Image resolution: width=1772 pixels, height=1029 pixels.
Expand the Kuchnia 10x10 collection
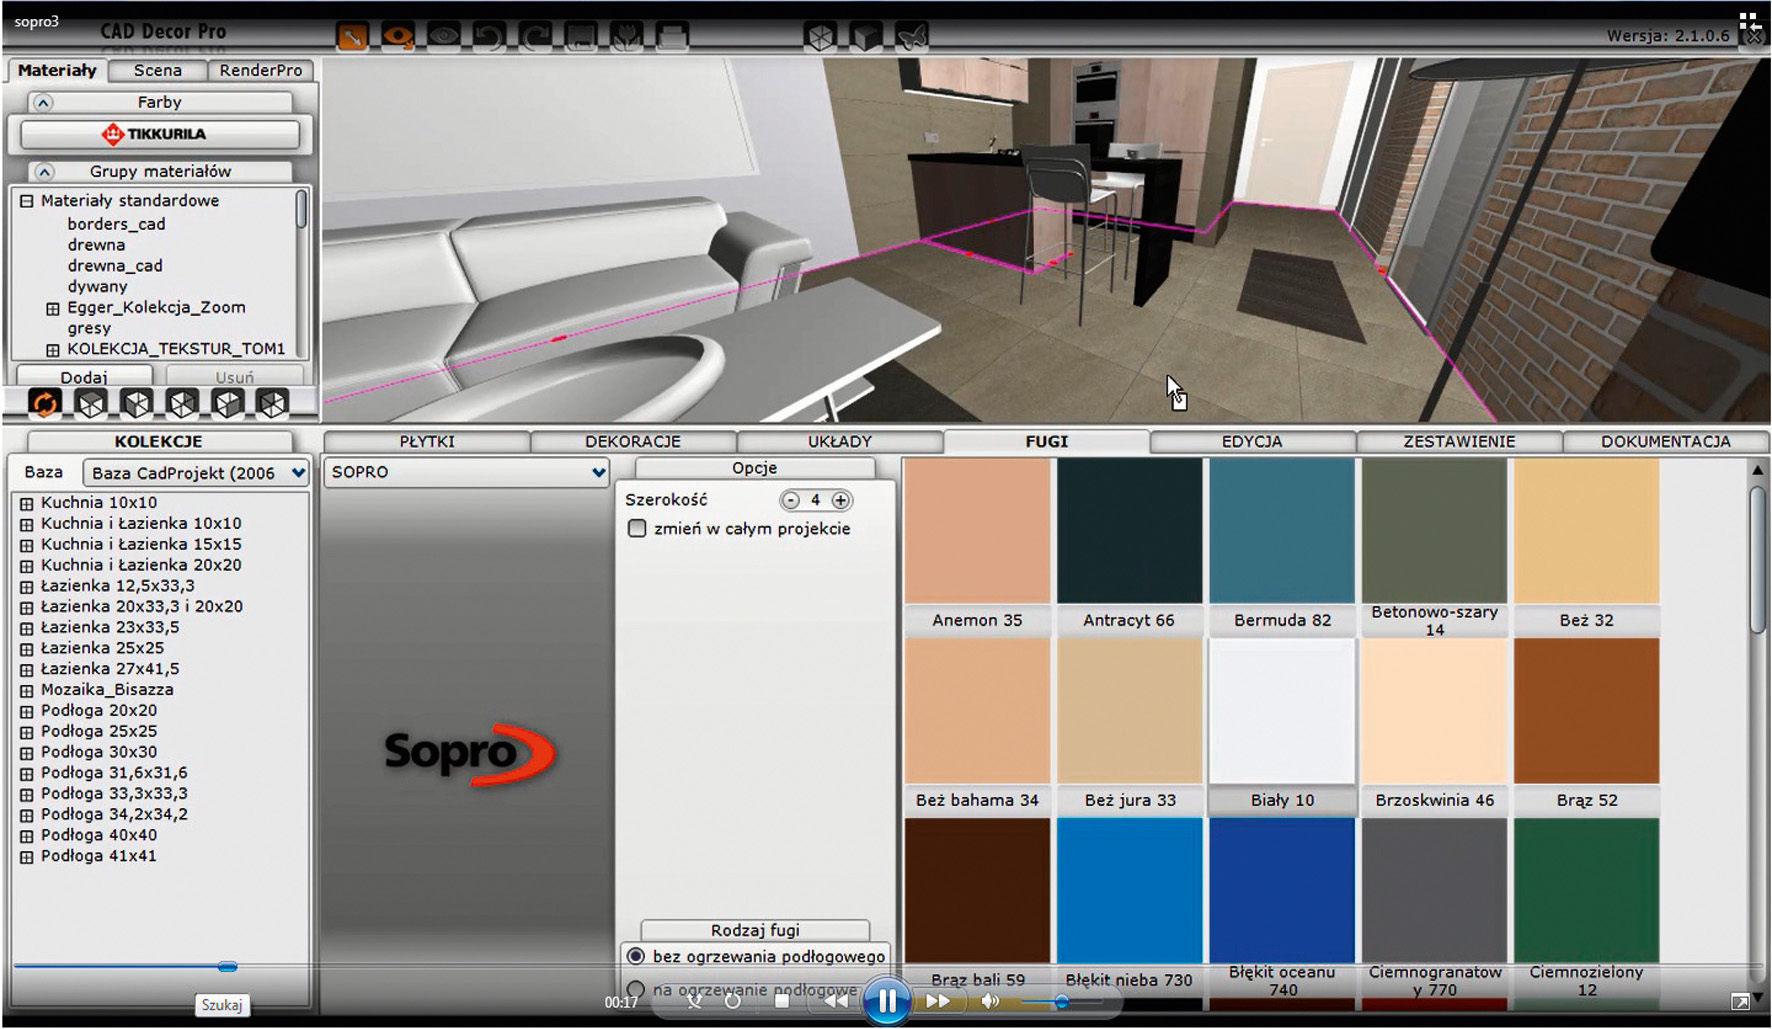pos(27,503)
